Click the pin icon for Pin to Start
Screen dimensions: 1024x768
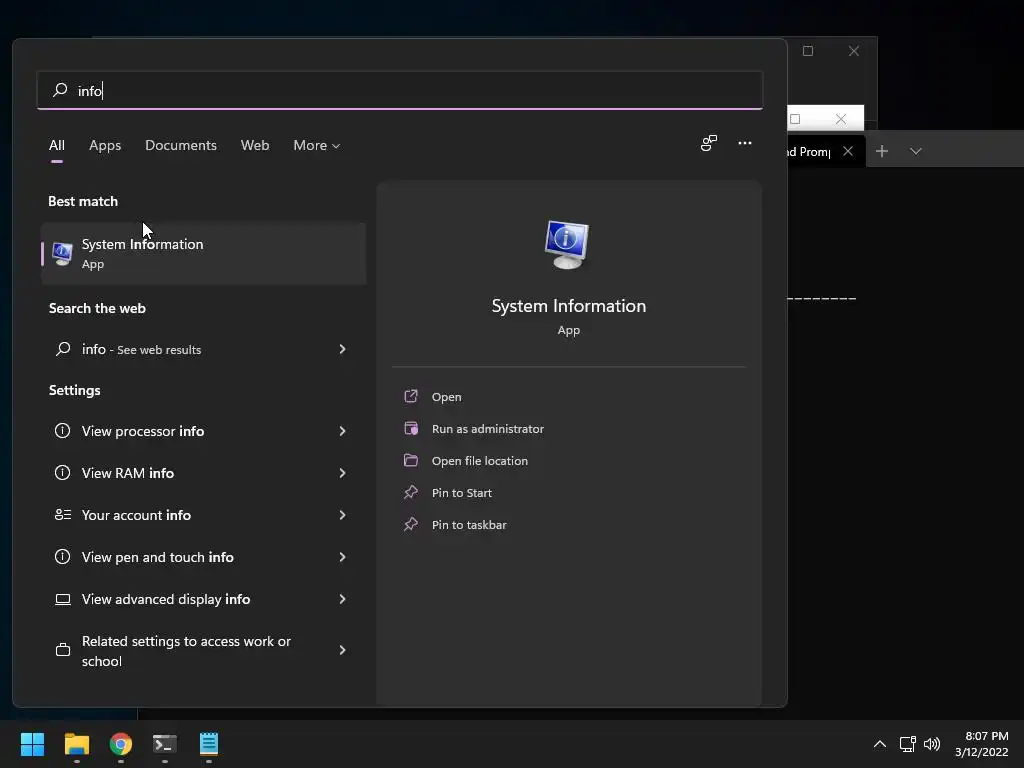click(411, 492)
